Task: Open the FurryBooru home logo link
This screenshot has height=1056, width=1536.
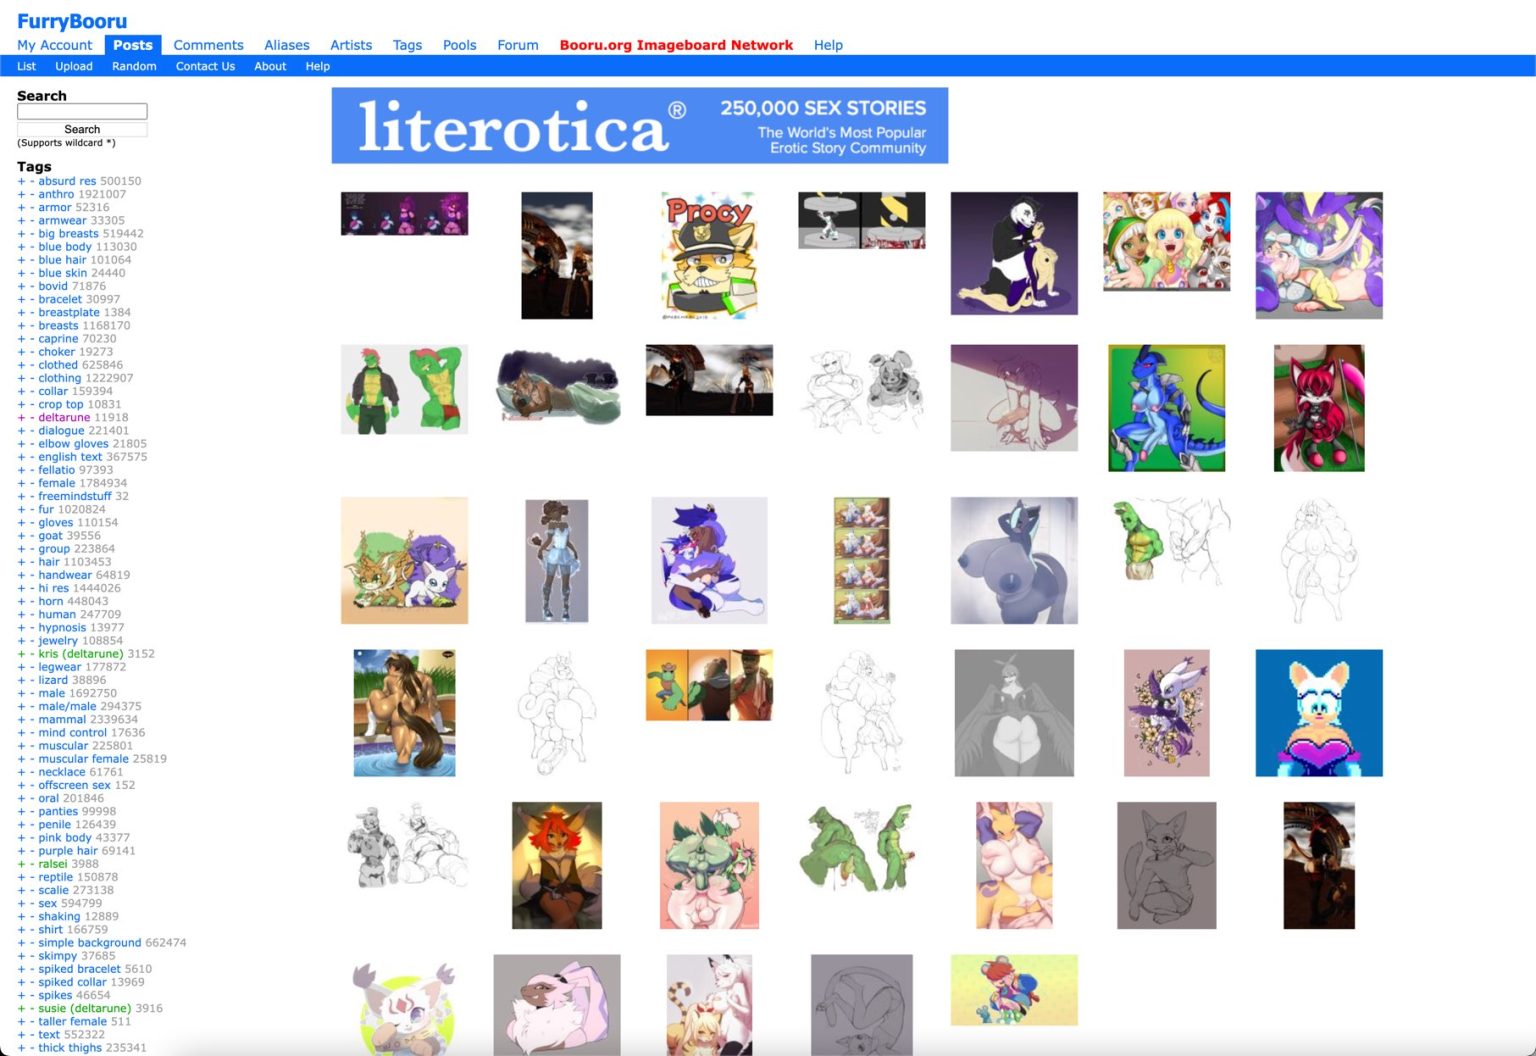Action: click(x=72, y=21)
